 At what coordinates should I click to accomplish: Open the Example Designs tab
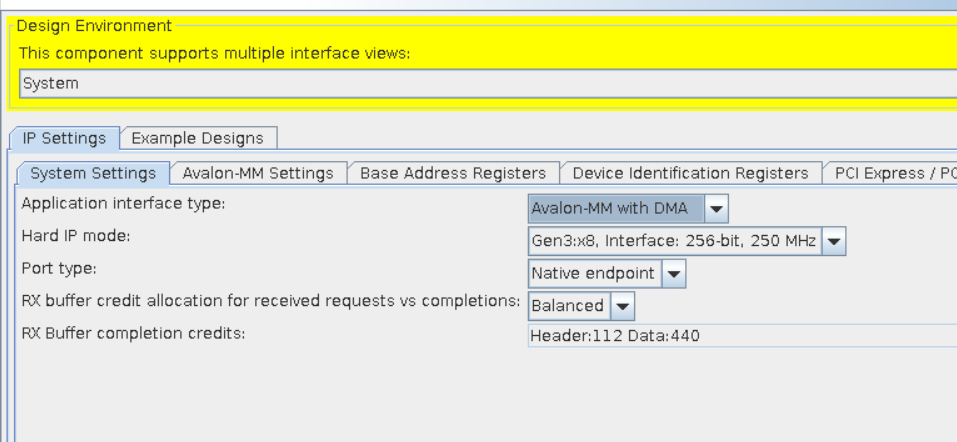(197, 138)
